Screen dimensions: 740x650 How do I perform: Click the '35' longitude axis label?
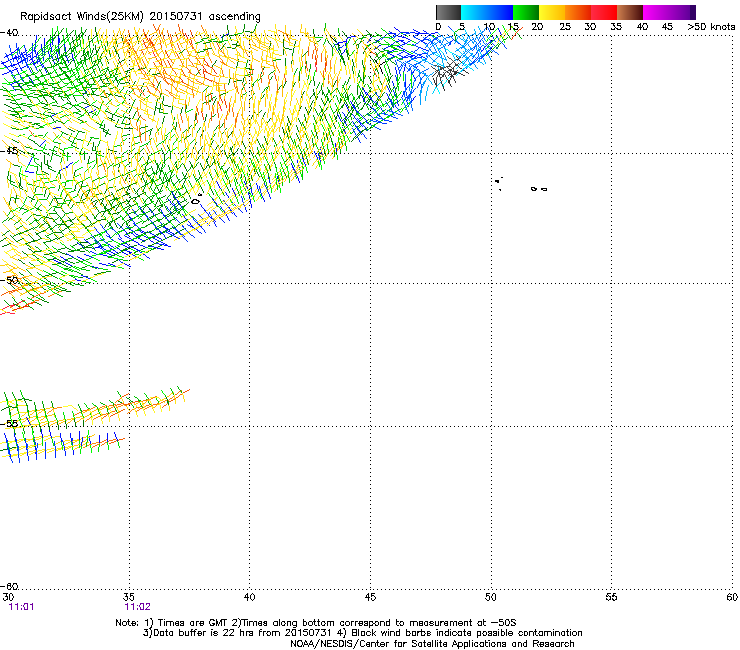click(128, 597)
